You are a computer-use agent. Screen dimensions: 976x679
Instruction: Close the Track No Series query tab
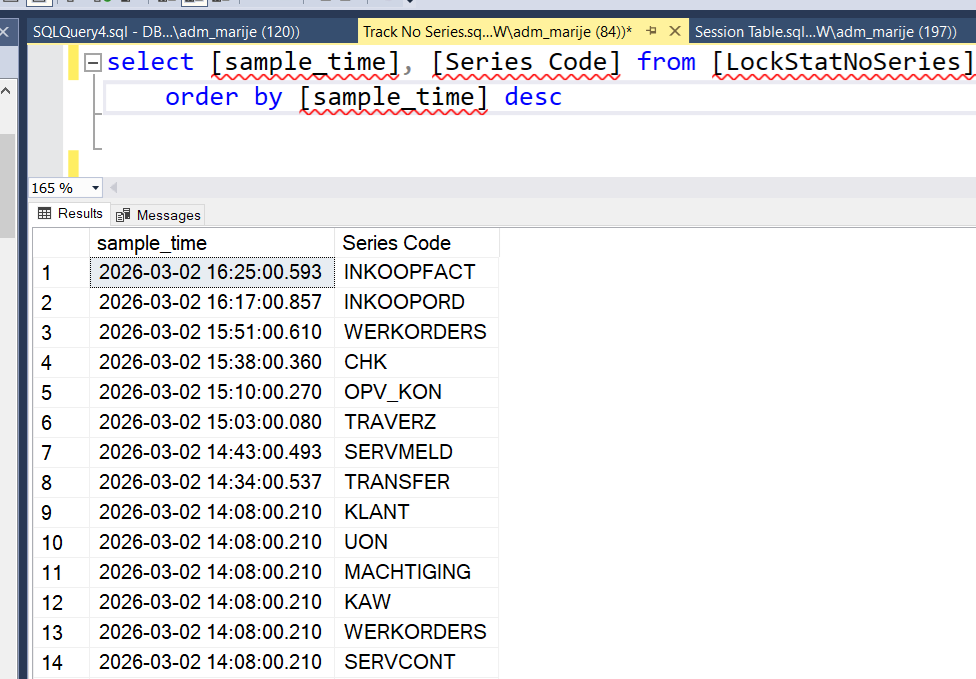tap(677, 32)
